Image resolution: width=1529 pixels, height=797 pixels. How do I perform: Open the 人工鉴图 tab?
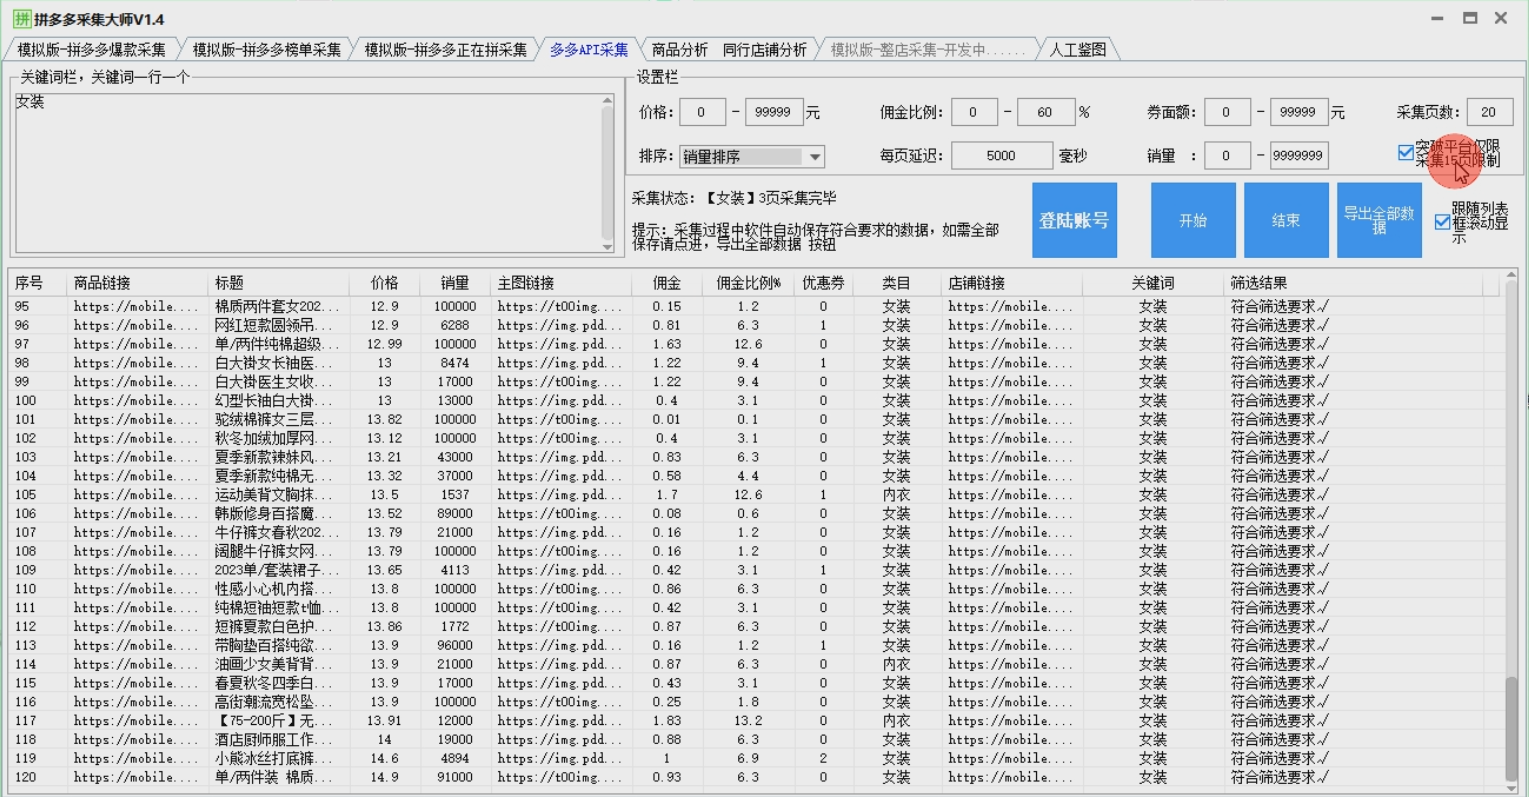coord(1077,49)
